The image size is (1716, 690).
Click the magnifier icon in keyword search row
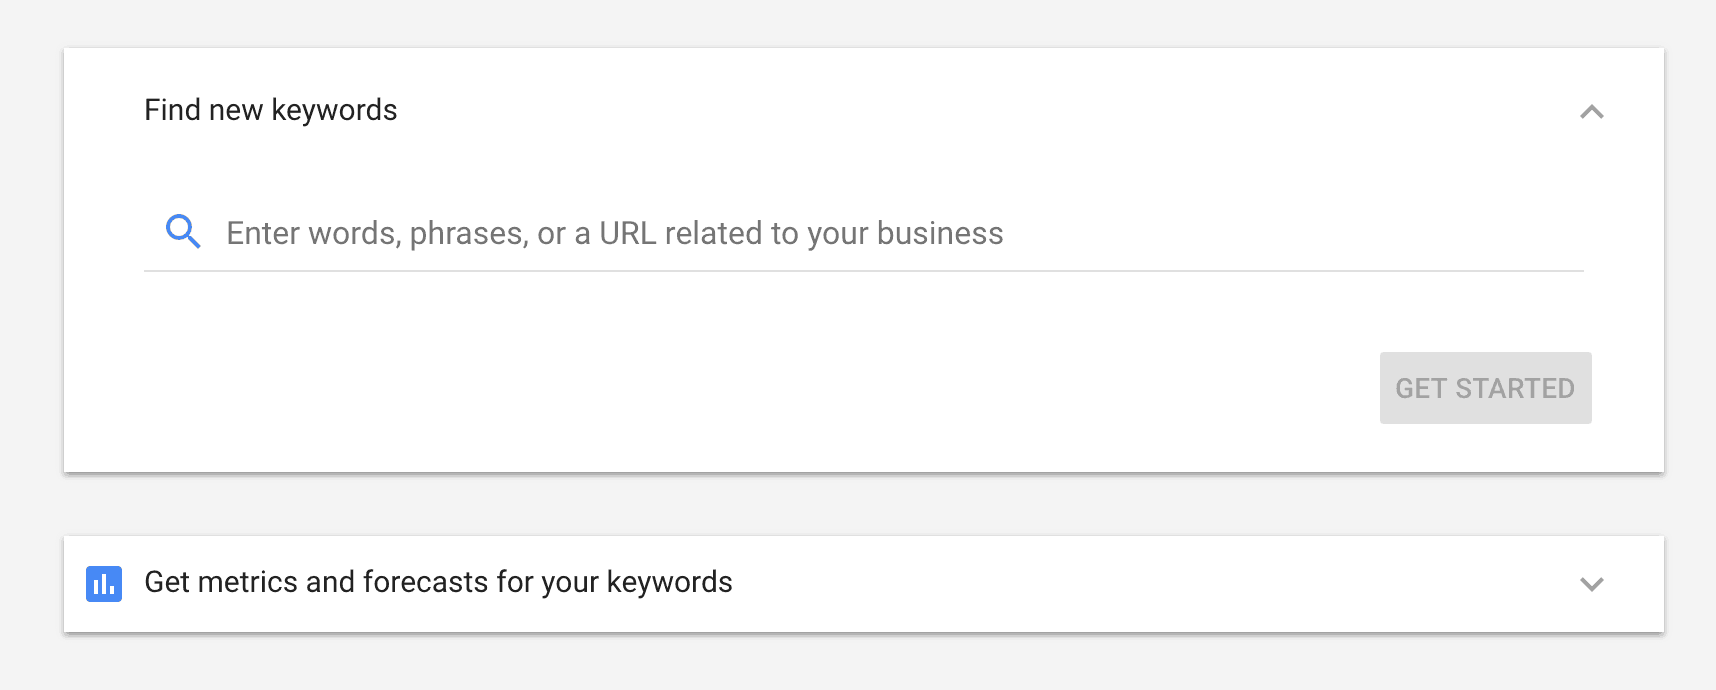pyautogui.click(x=183, y=232)
